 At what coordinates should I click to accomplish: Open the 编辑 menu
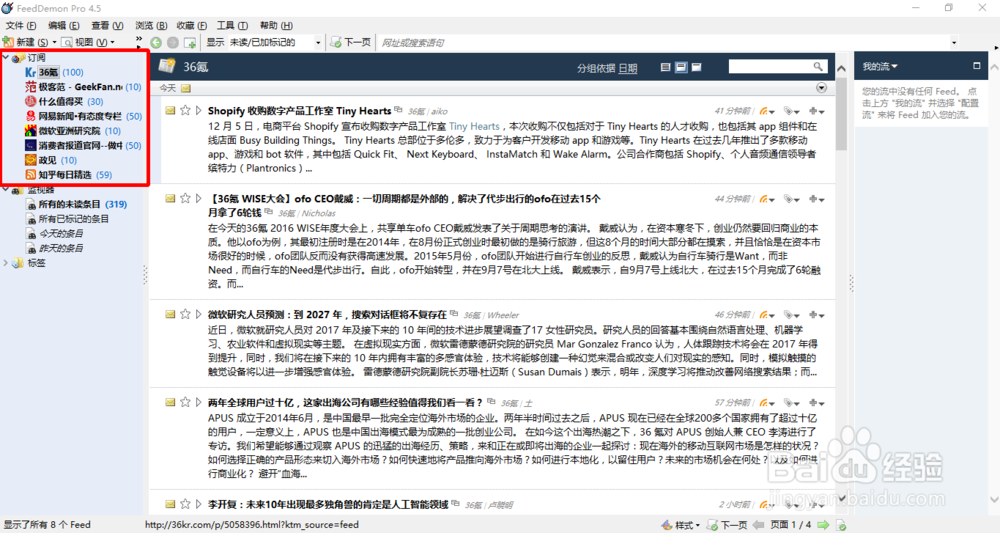pyautogui.click(x=64, y=26)
